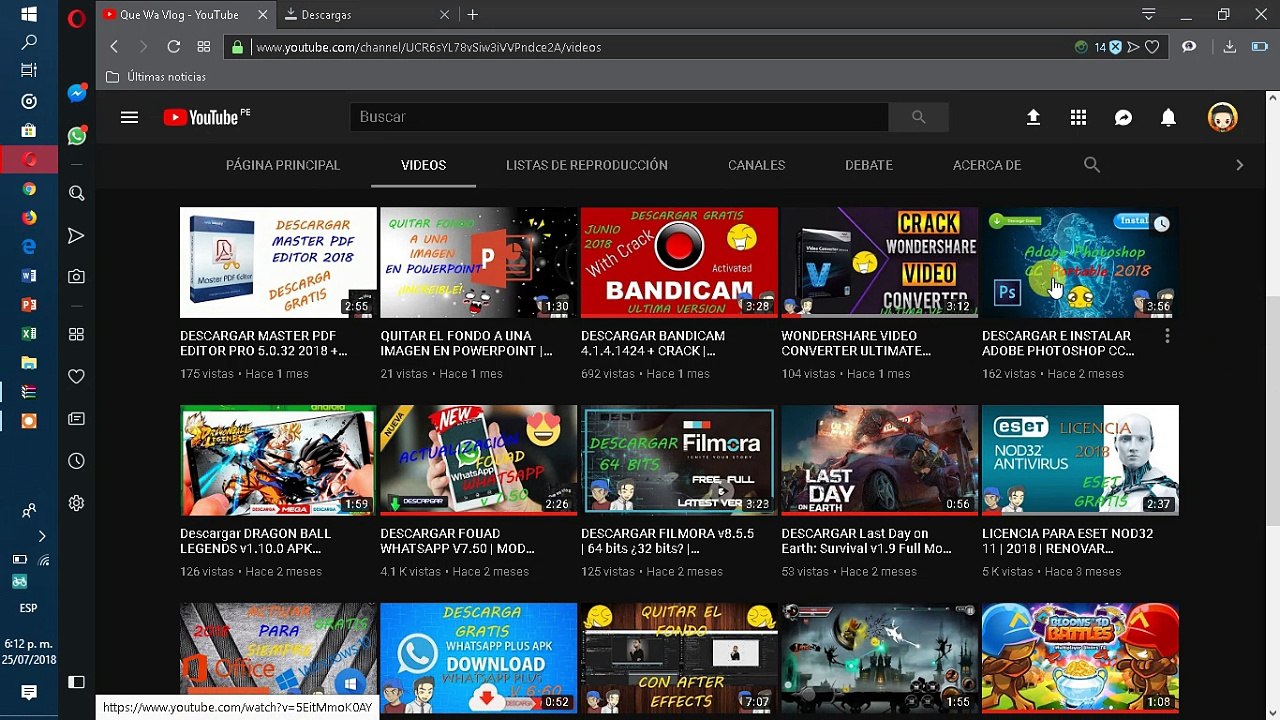Open the Speed Dial start page button

click(204, 47)
